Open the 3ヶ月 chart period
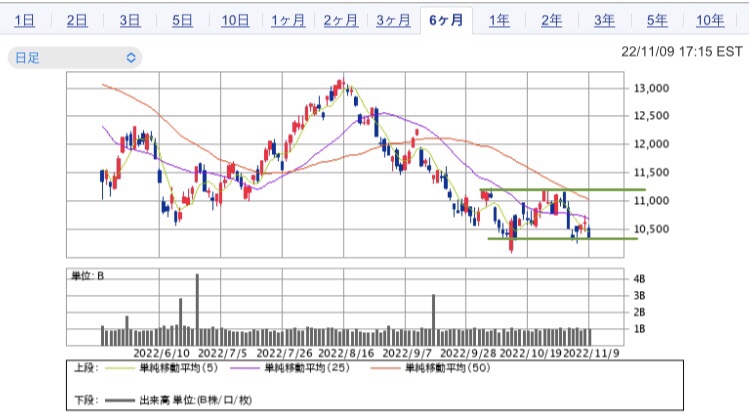Screen dimensions: 749x415 point(393,21)
